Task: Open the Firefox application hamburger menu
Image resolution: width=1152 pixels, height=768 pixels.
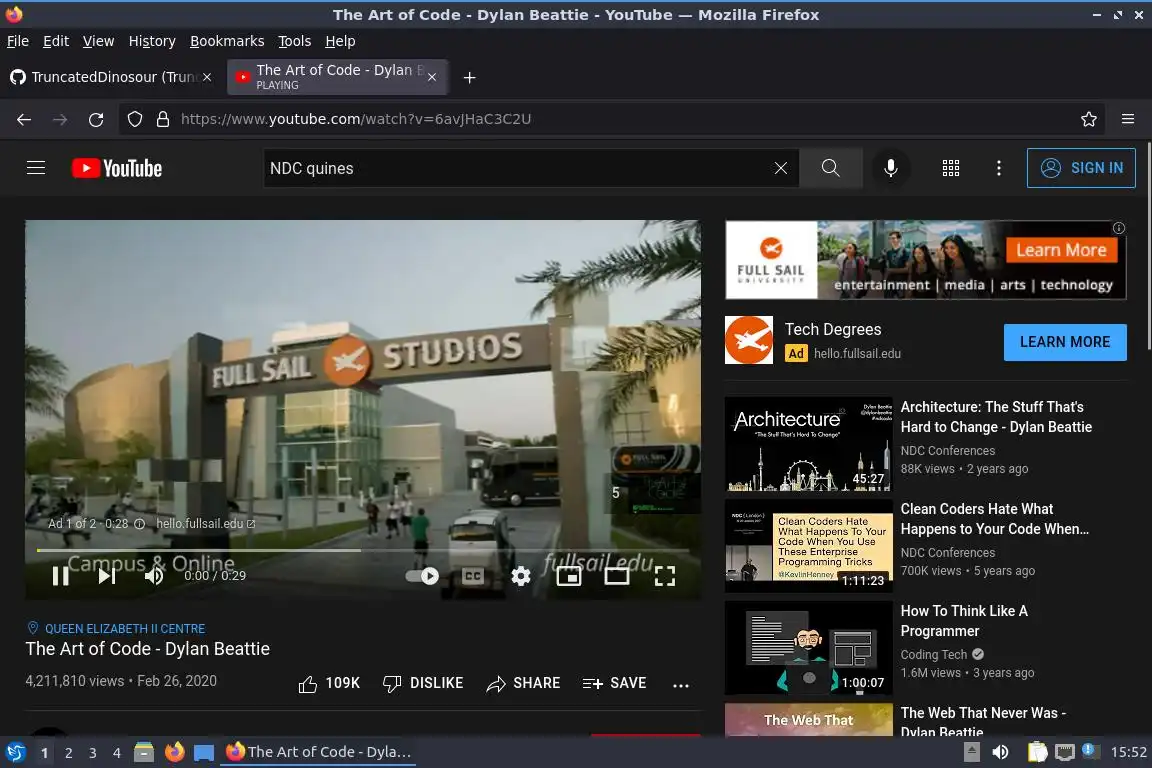Action: pyautogui.click(x=1128, y=119)
